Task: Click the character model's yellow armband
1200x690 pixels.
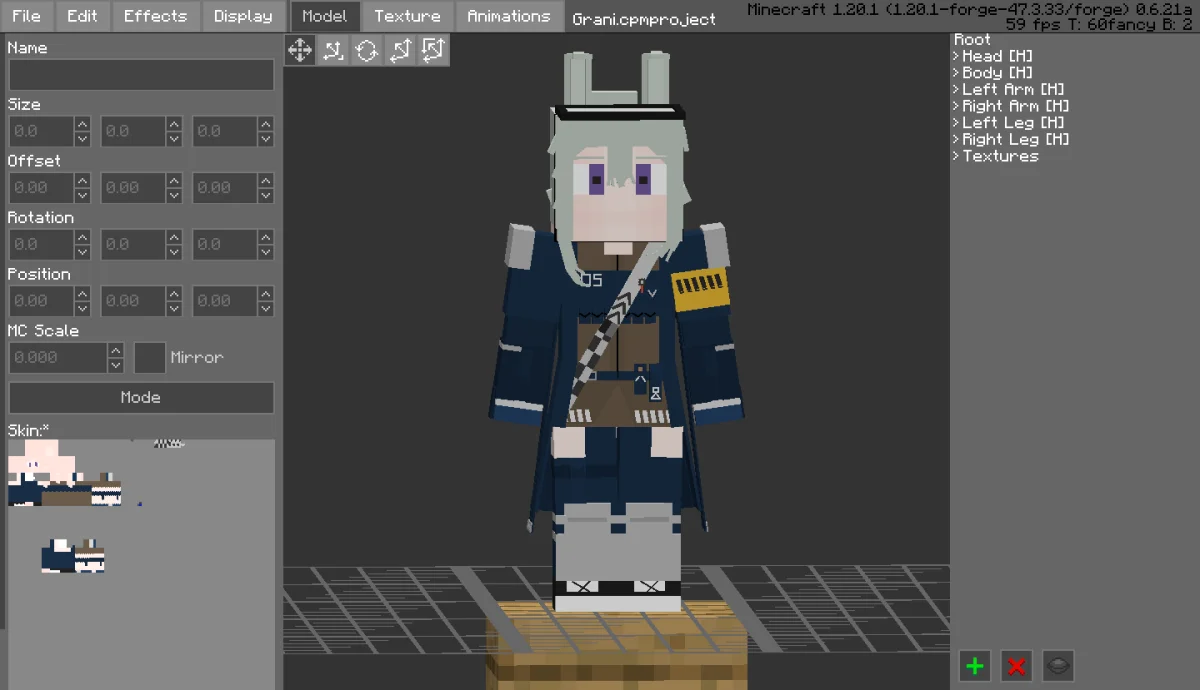Action: (x=701, y=290)
